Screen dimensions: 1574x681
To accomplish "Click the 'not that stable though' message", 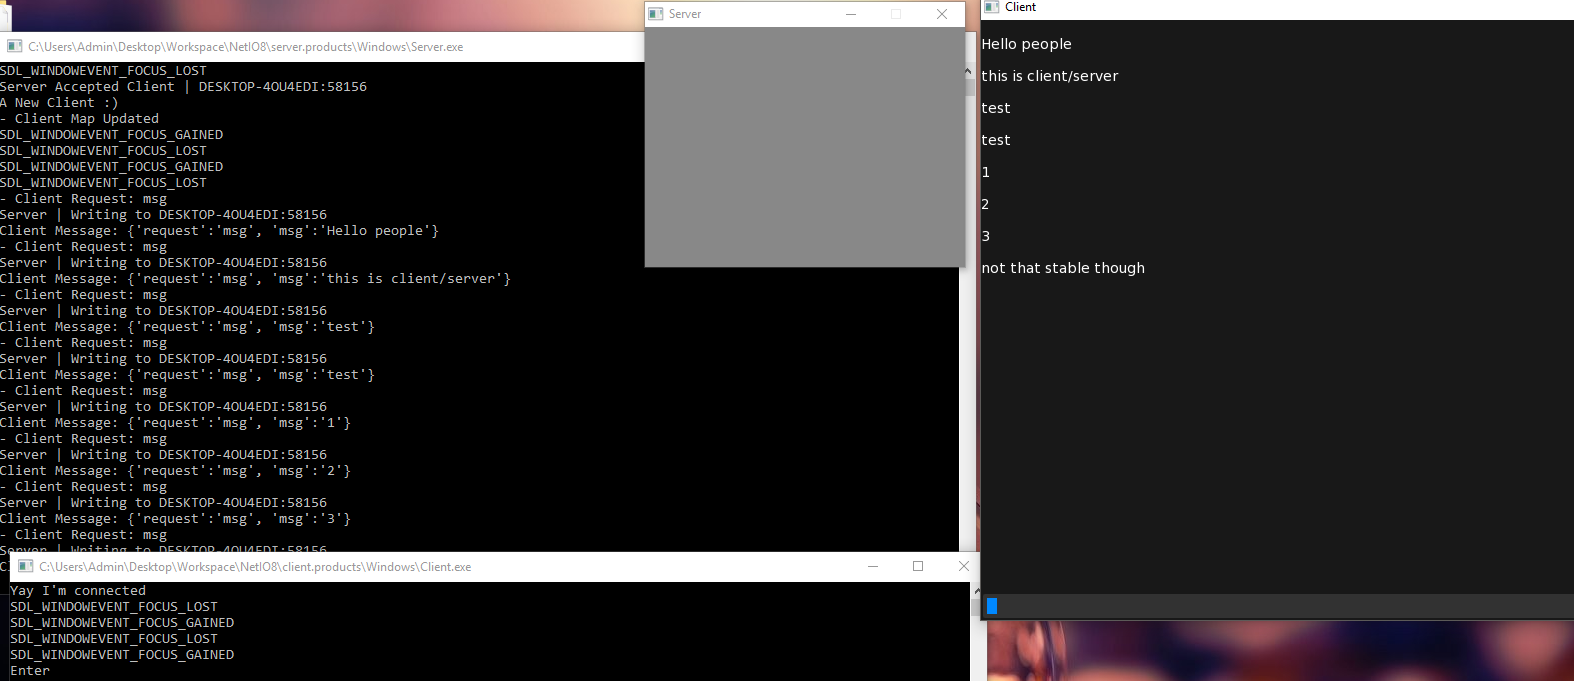I will pyautogui.click(x=1063, y=268).
